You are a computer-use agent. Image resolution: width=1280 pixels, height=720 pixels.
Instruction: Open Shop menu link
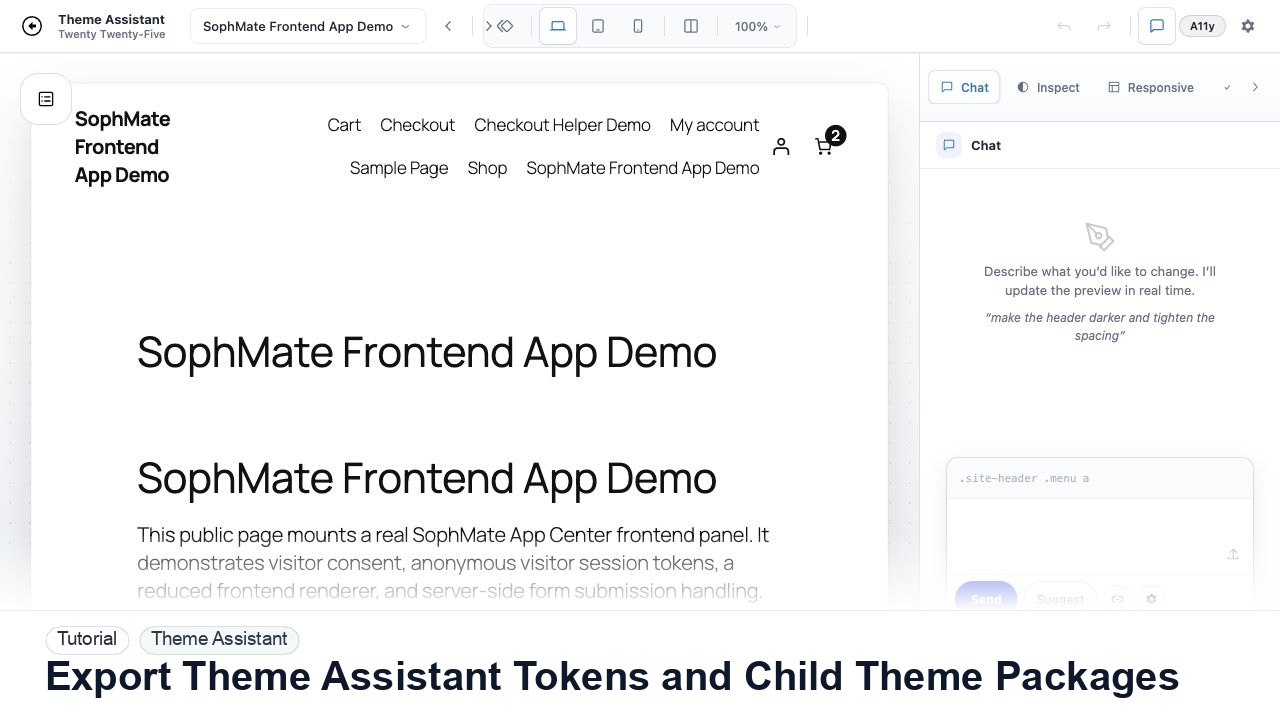click(487, 168)
